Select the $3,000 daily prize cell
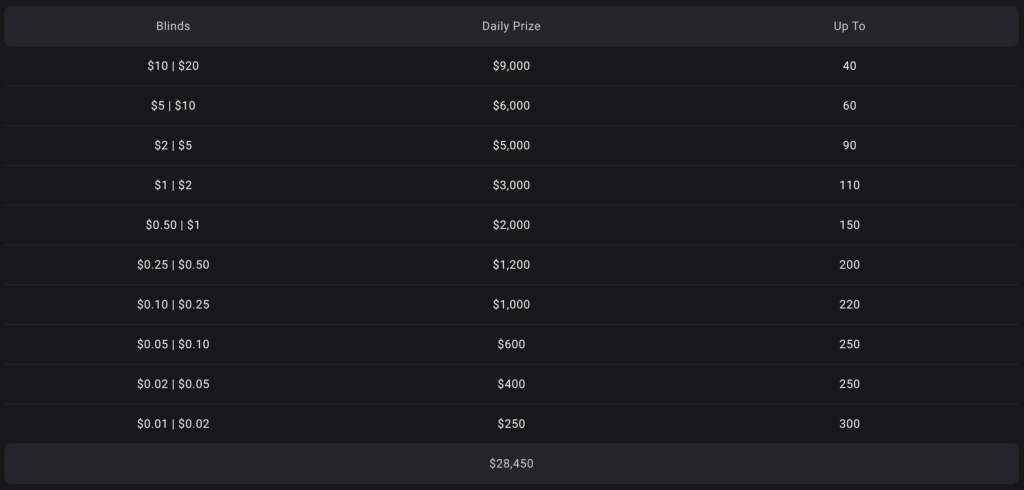1024x490 pixels. (511, 185)
